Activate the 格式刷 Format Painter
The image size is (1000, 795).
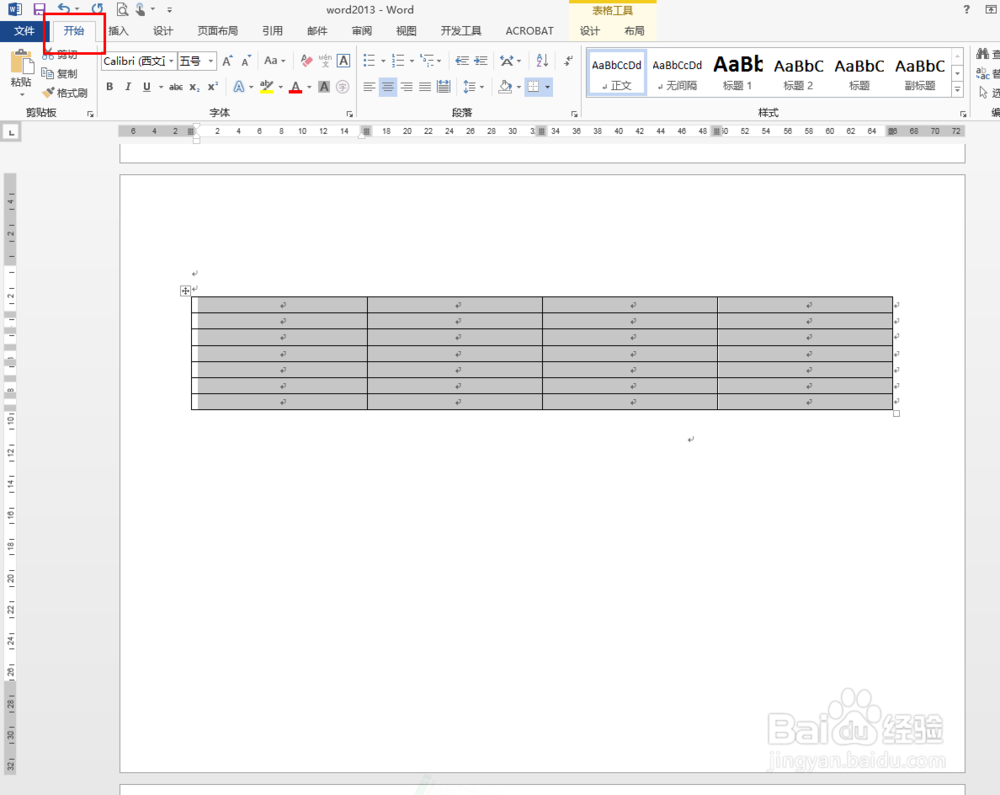point(65,93)
